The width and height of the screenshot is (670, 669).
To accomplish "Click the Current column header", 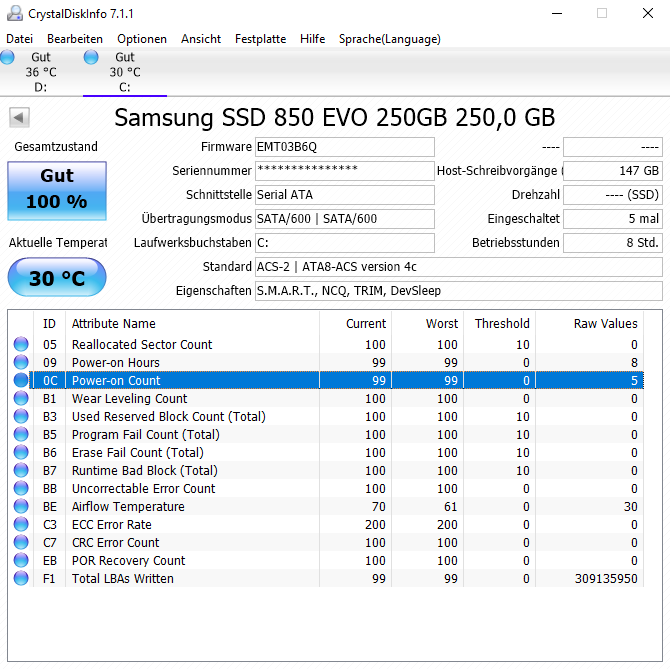I will (356, 323).
